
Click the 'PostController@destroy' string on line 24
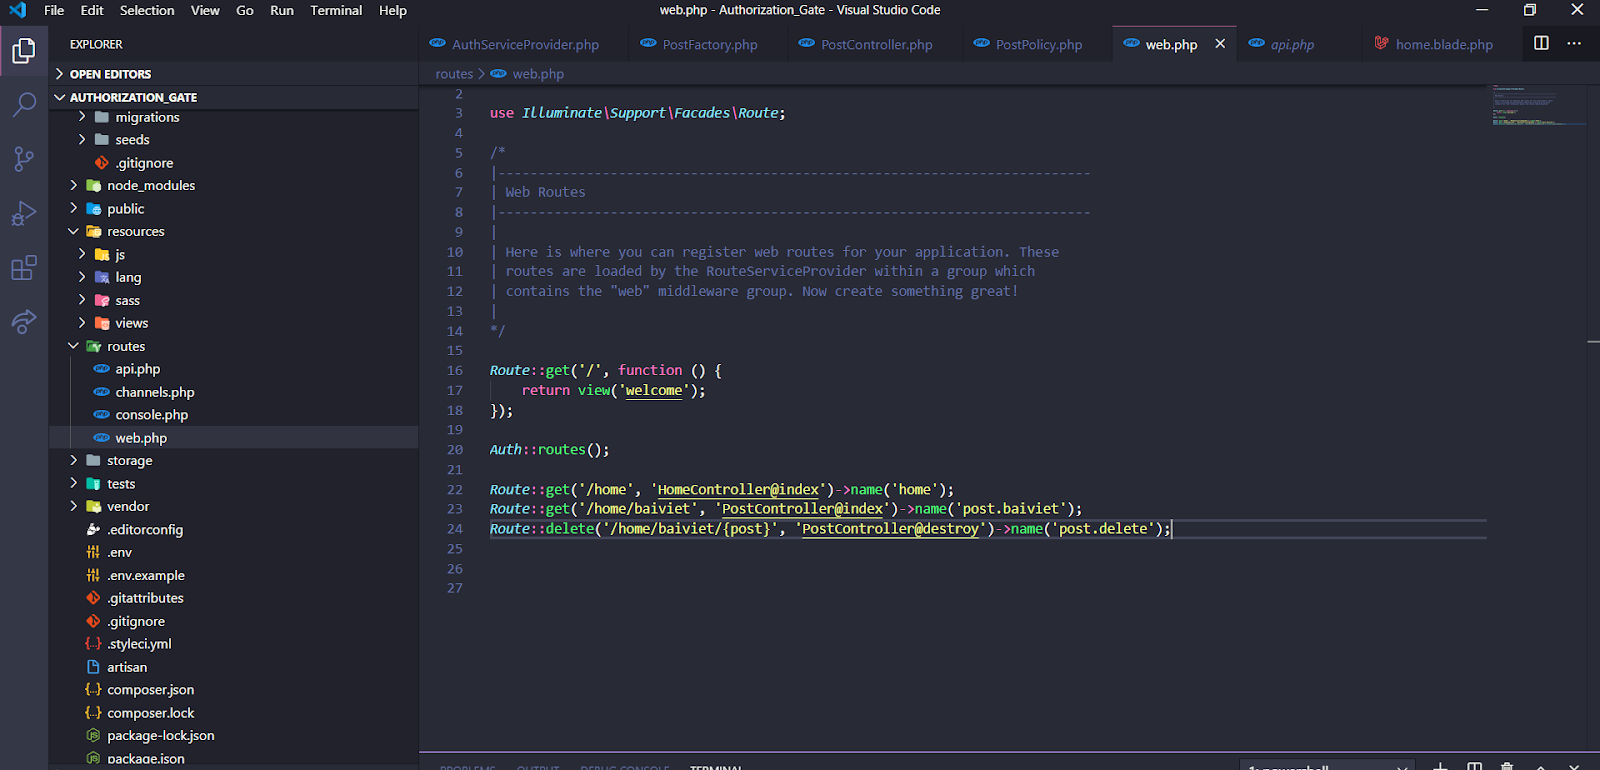pos(890,529)
